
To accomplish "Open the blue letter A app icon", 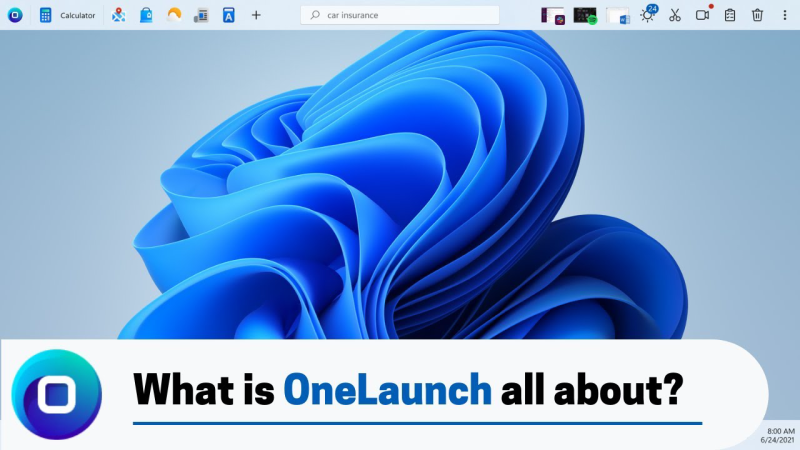I will 229,15.
